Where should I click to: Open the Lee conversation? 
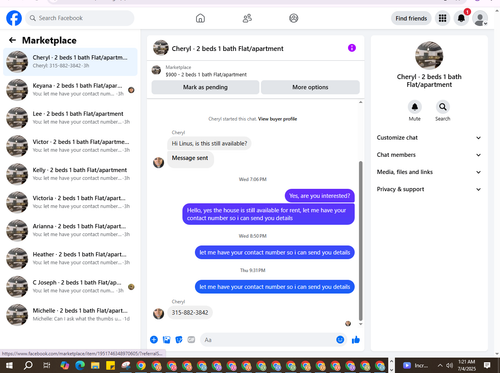click(x=70, y=118)
